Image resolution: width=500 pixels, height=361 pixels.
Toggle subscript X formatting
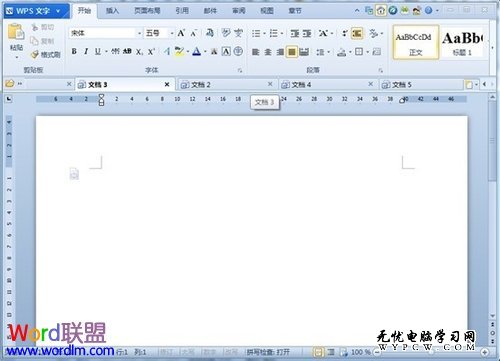tap(139, 52)
